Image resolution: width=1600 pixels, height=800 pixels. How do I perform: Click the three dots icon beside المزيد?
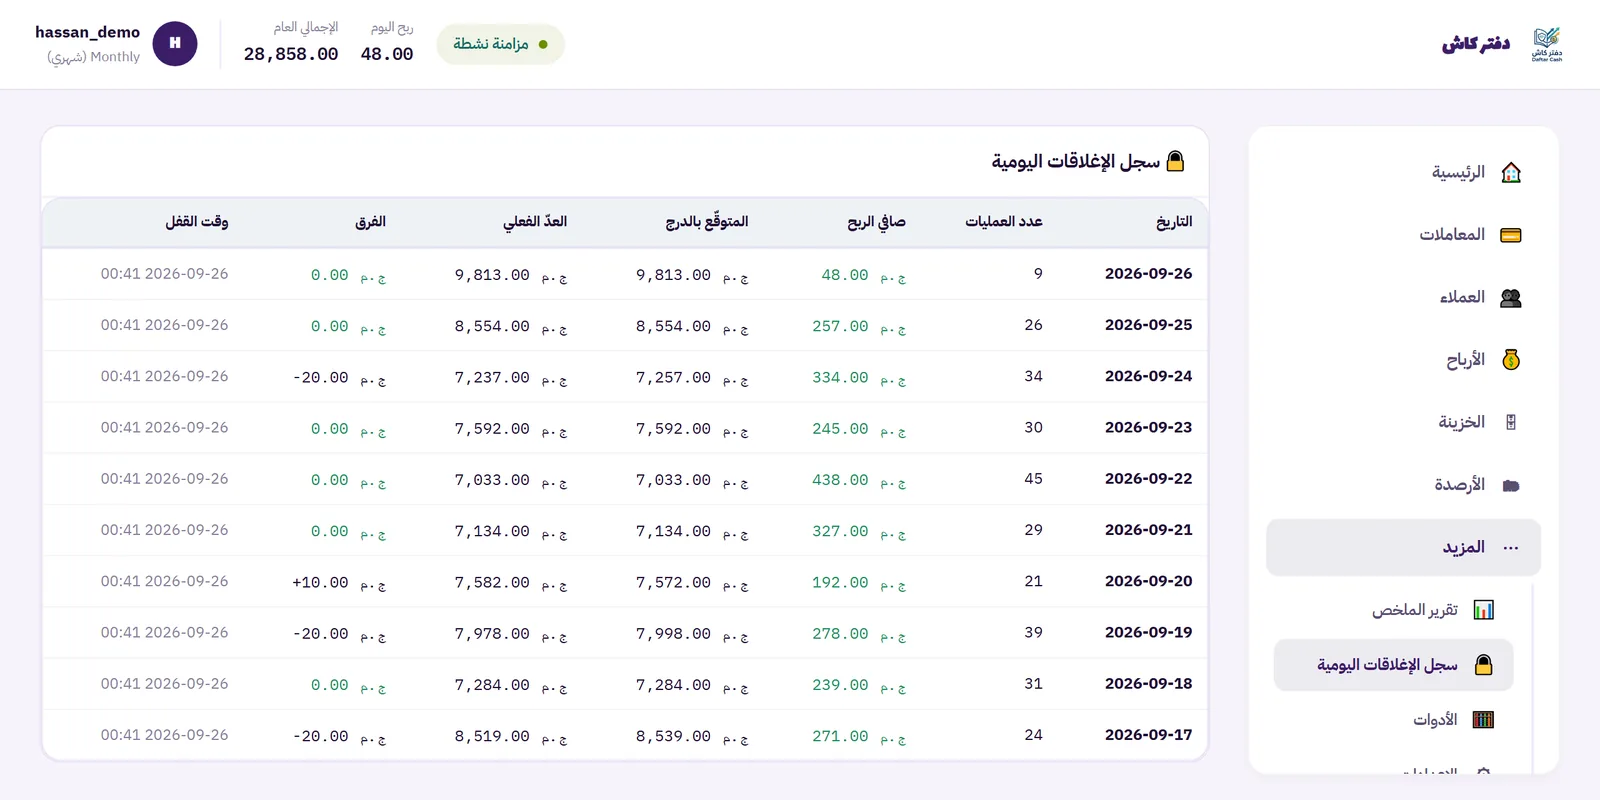tap(1511, 547)
